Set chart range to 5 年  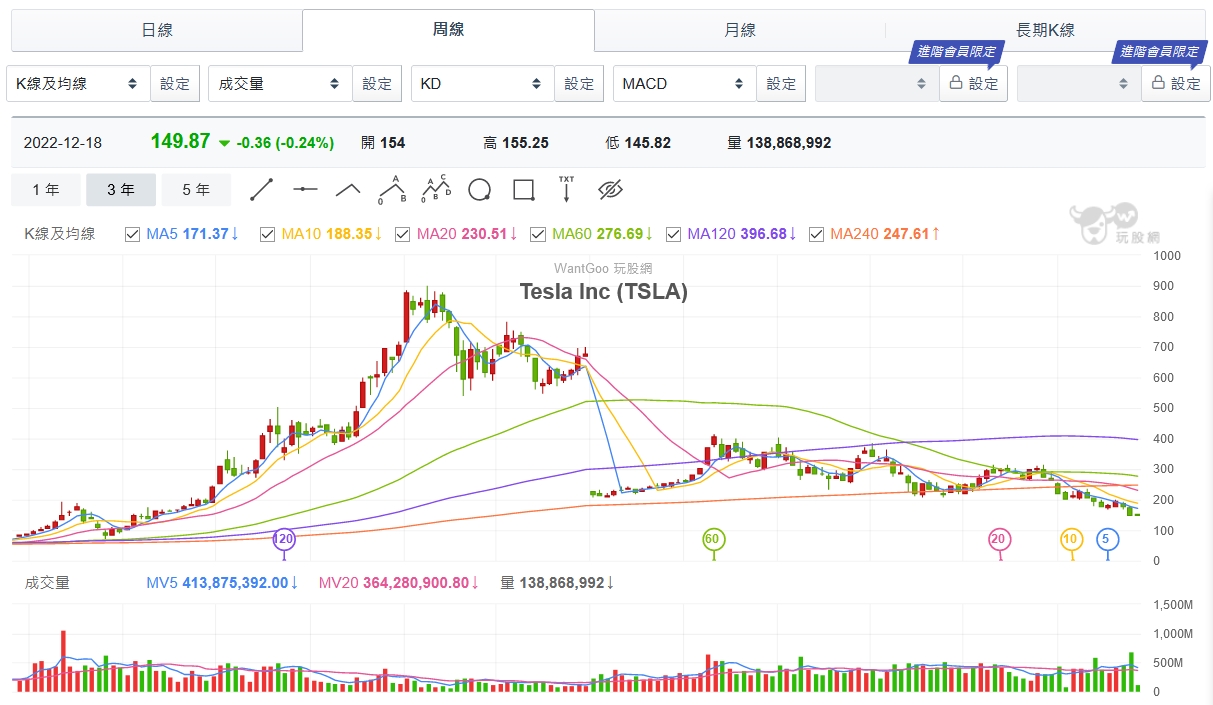coord(196,190)
